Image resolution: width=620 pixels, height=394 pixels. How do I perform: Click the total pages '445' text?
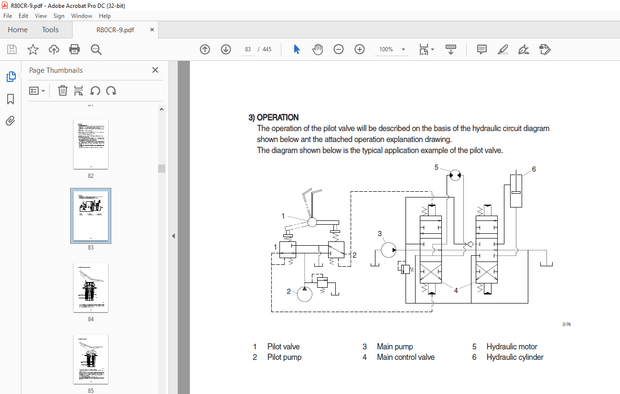(267, 49)
